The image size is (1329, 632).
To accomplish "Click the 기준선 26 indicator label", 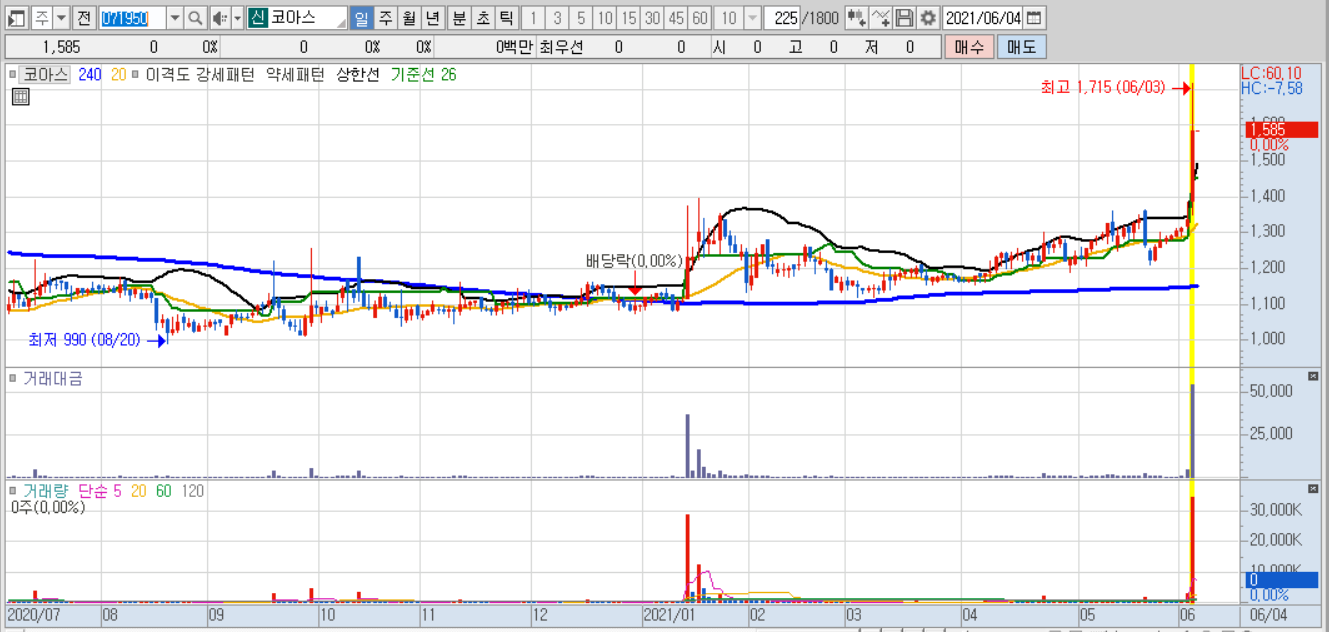I will click(423, 74).
